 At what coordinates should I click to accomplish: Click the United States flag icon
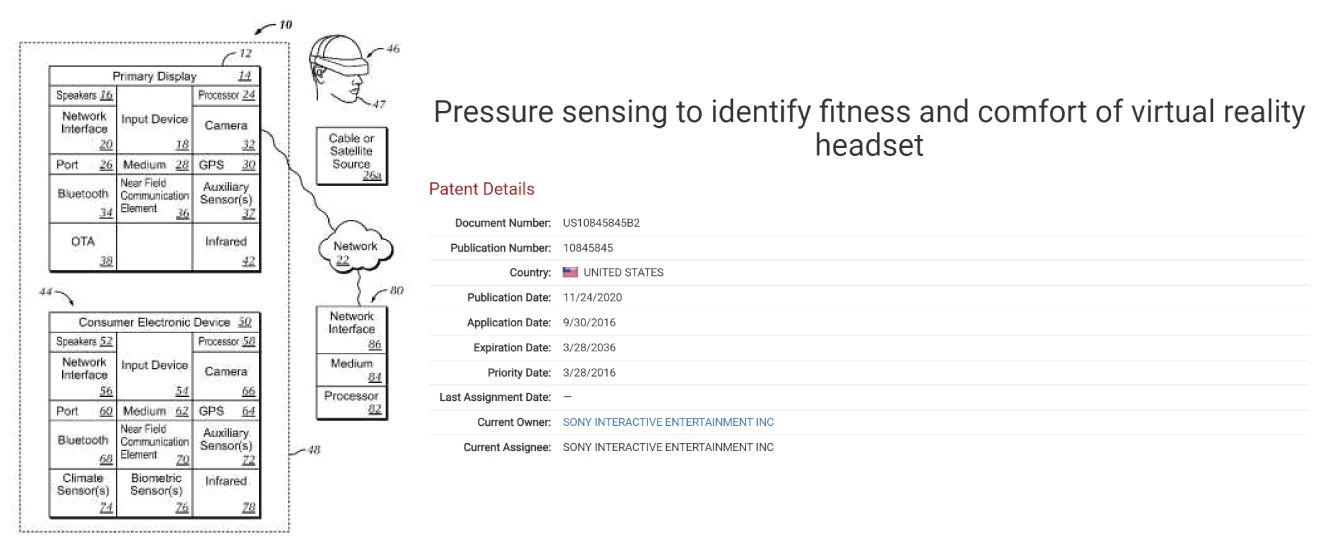(x=570, y=272)
